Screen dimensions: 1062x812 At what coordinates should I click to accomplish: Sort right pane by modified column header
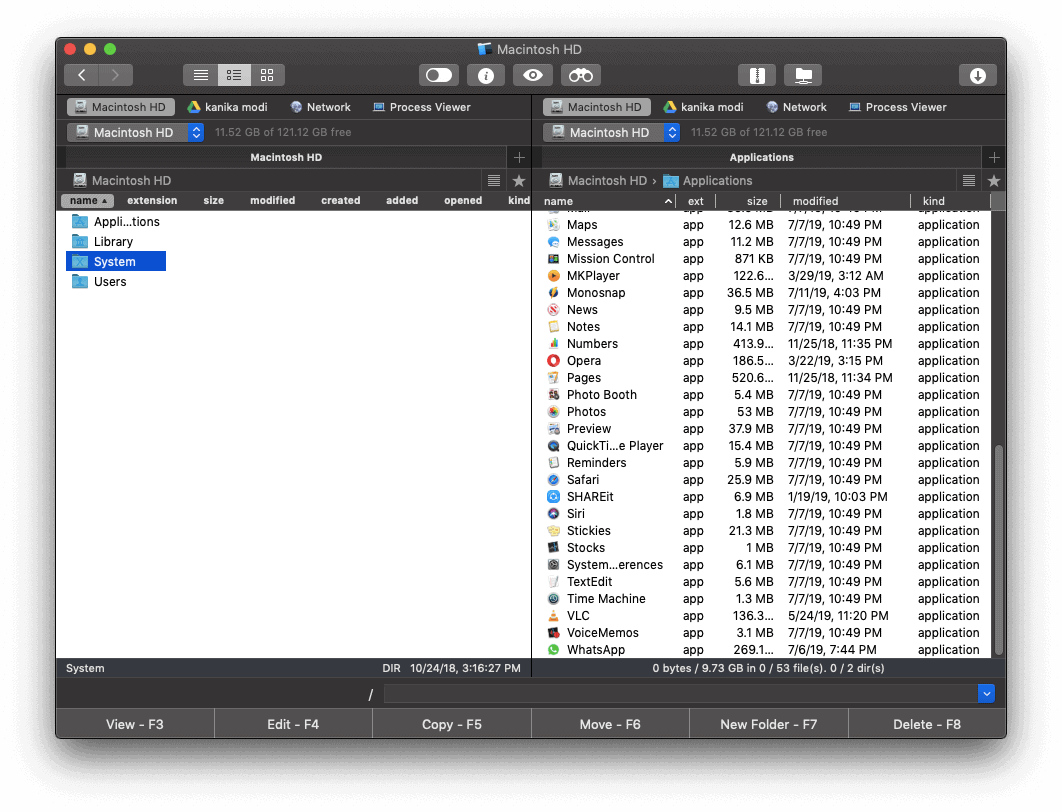pyautogui.click(x=845, y=201)
